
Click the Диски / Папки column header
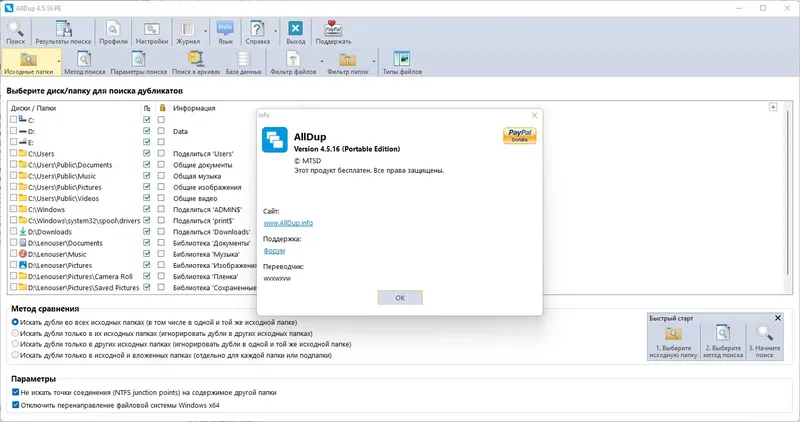[34, 108]
